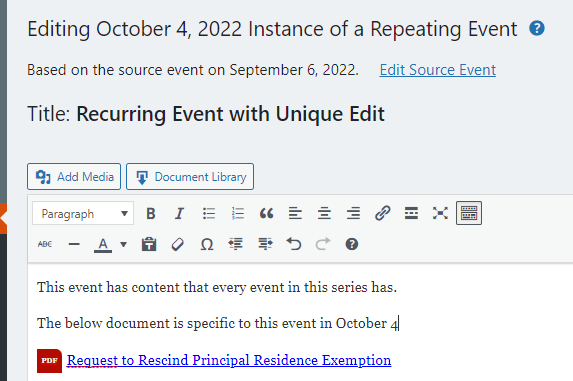The image size is (573, 381).
Task: Open Request to Rescind Principal Residence Exemption link
Action: coord(229,361)
